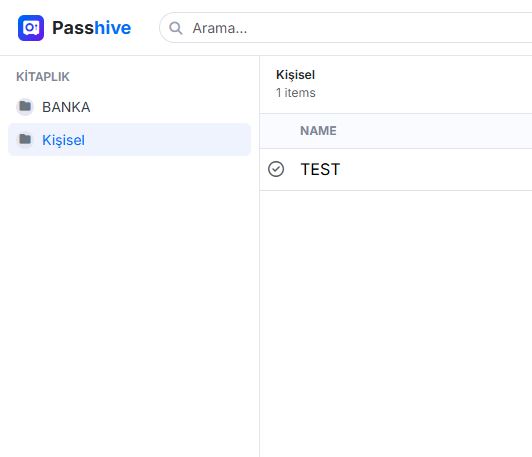Click the Passhive brand name
This screenshot has width=532, height=457.
(x=92, y=28)
